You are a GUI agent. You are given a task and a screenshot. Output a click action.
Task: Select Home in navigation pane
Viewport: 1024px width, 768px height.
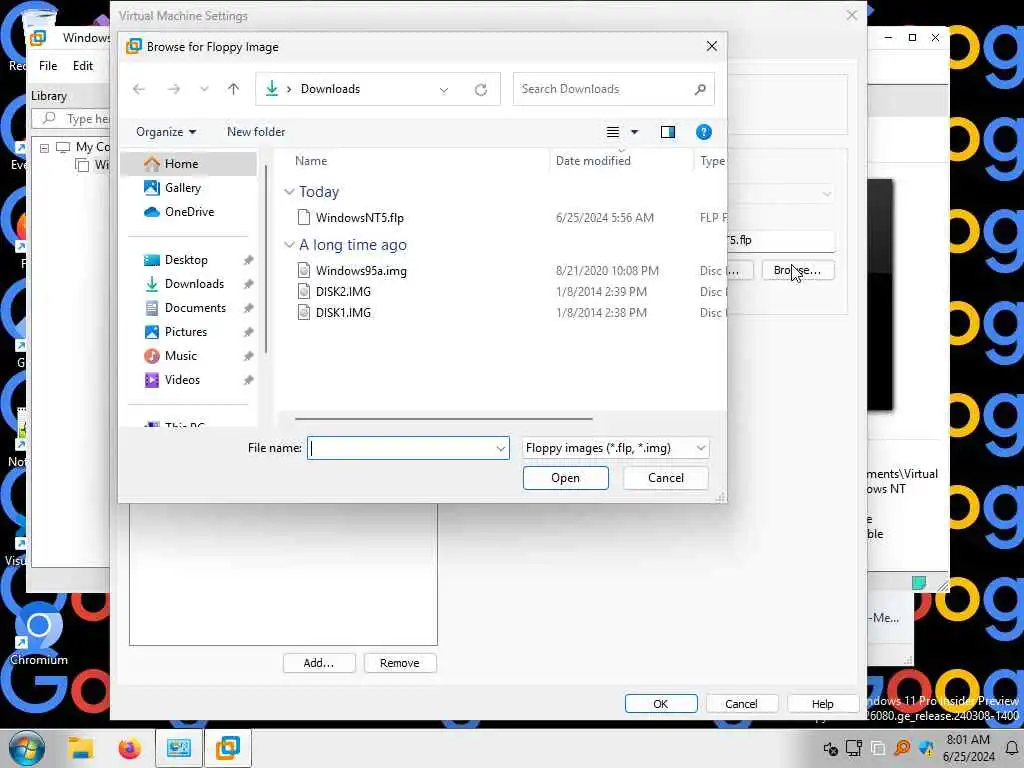[x=188, y=164]
